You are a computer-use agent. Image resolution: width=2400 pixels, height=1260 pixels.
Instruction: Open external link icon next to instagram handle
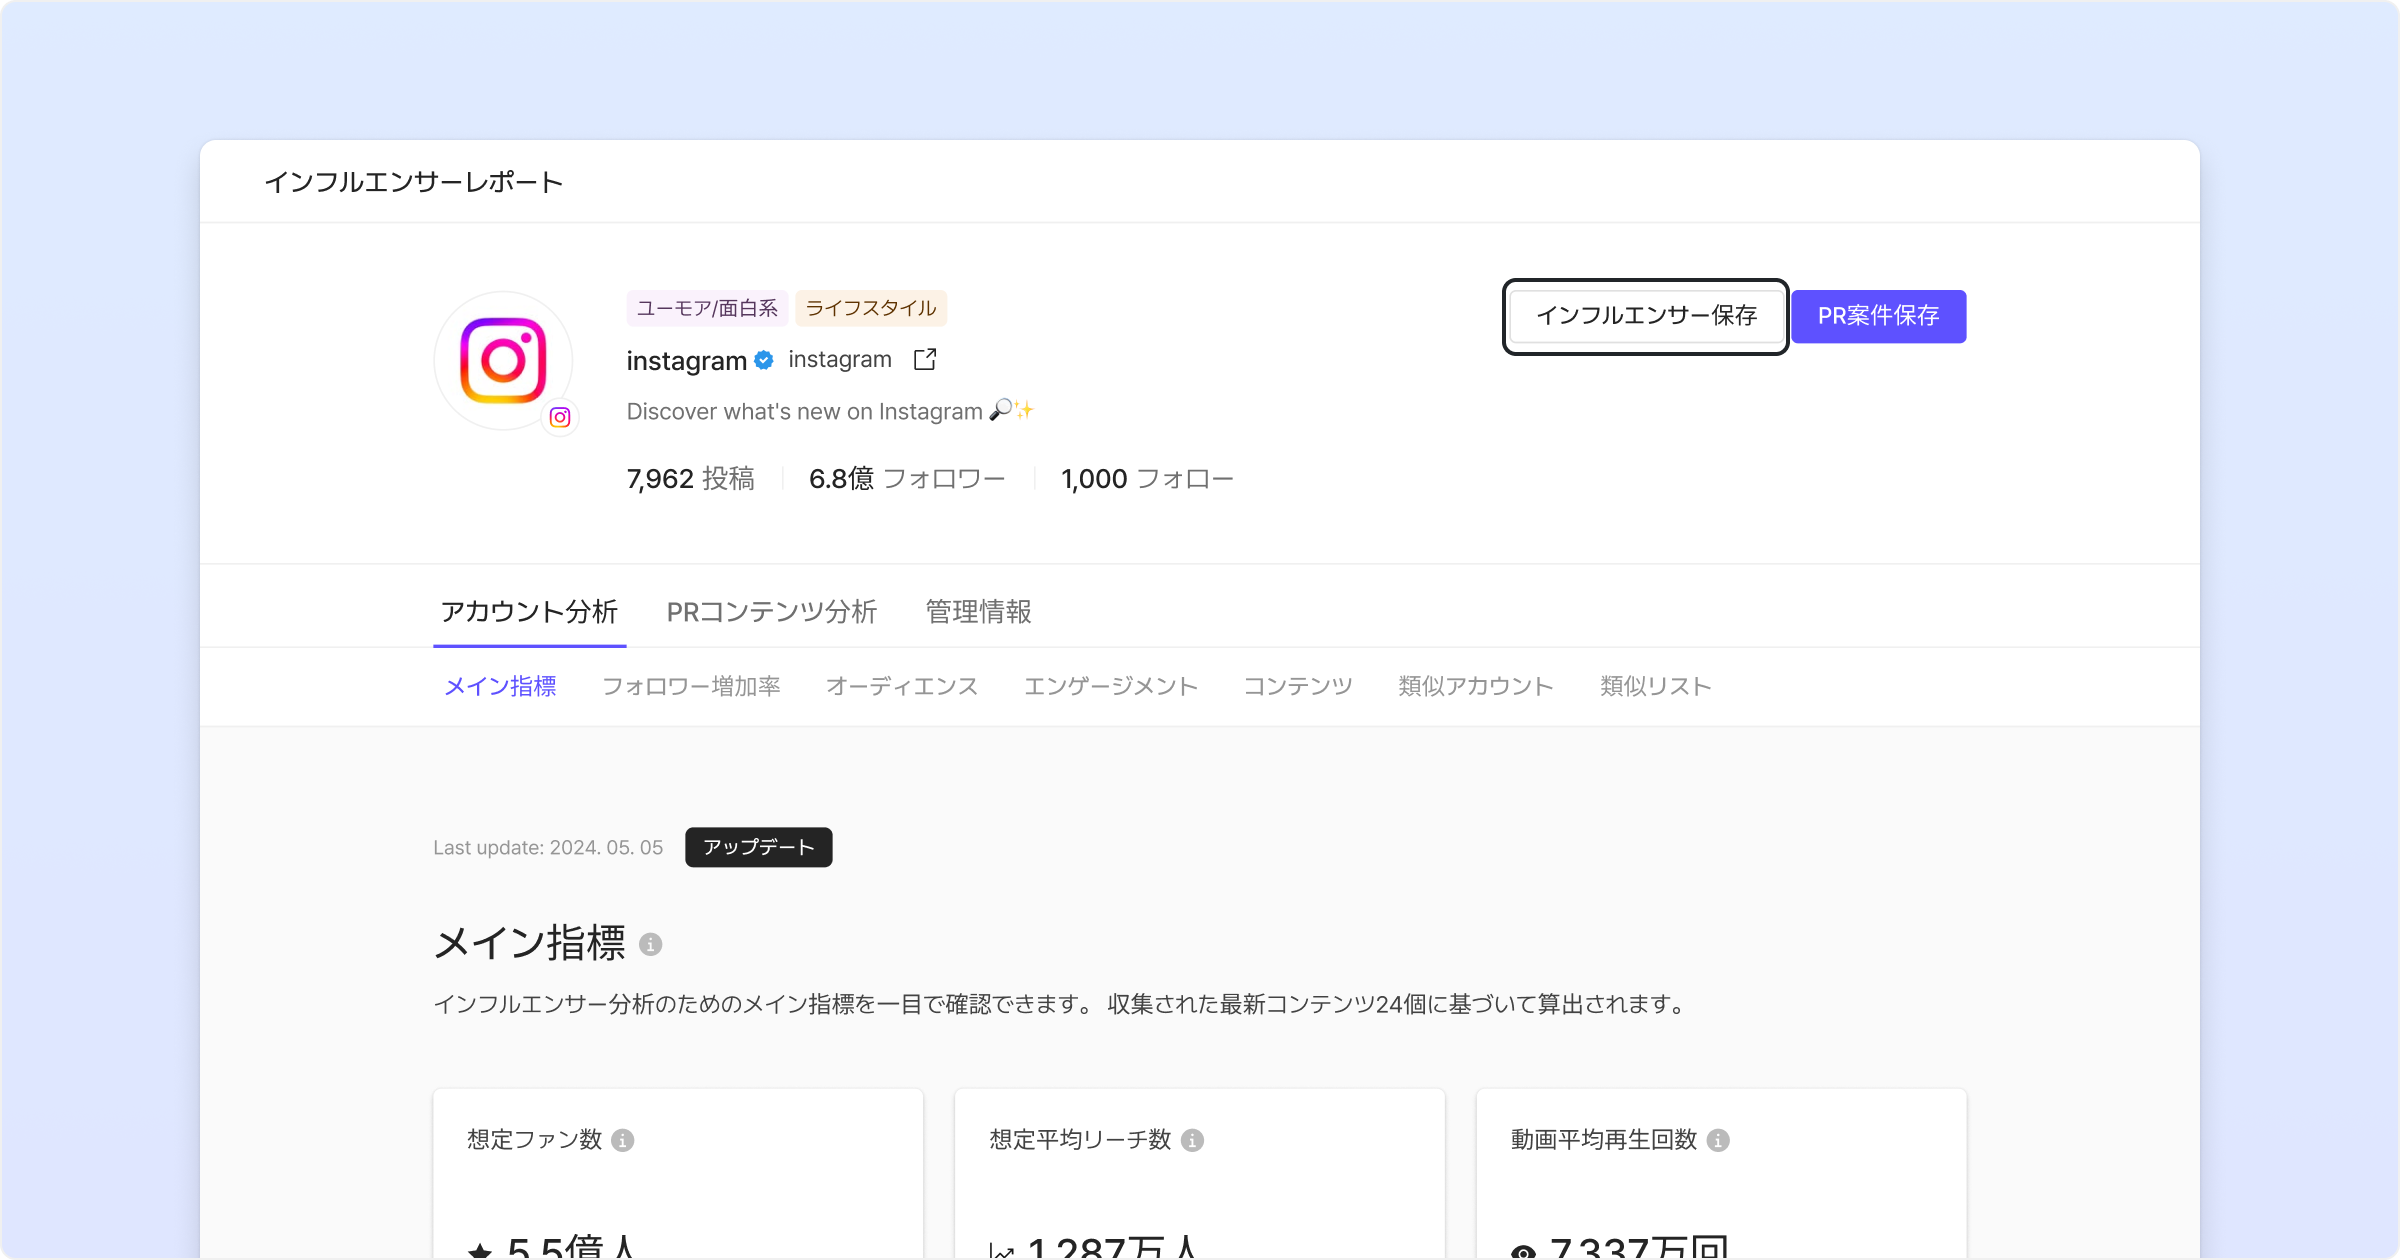(x=925, y=359)
